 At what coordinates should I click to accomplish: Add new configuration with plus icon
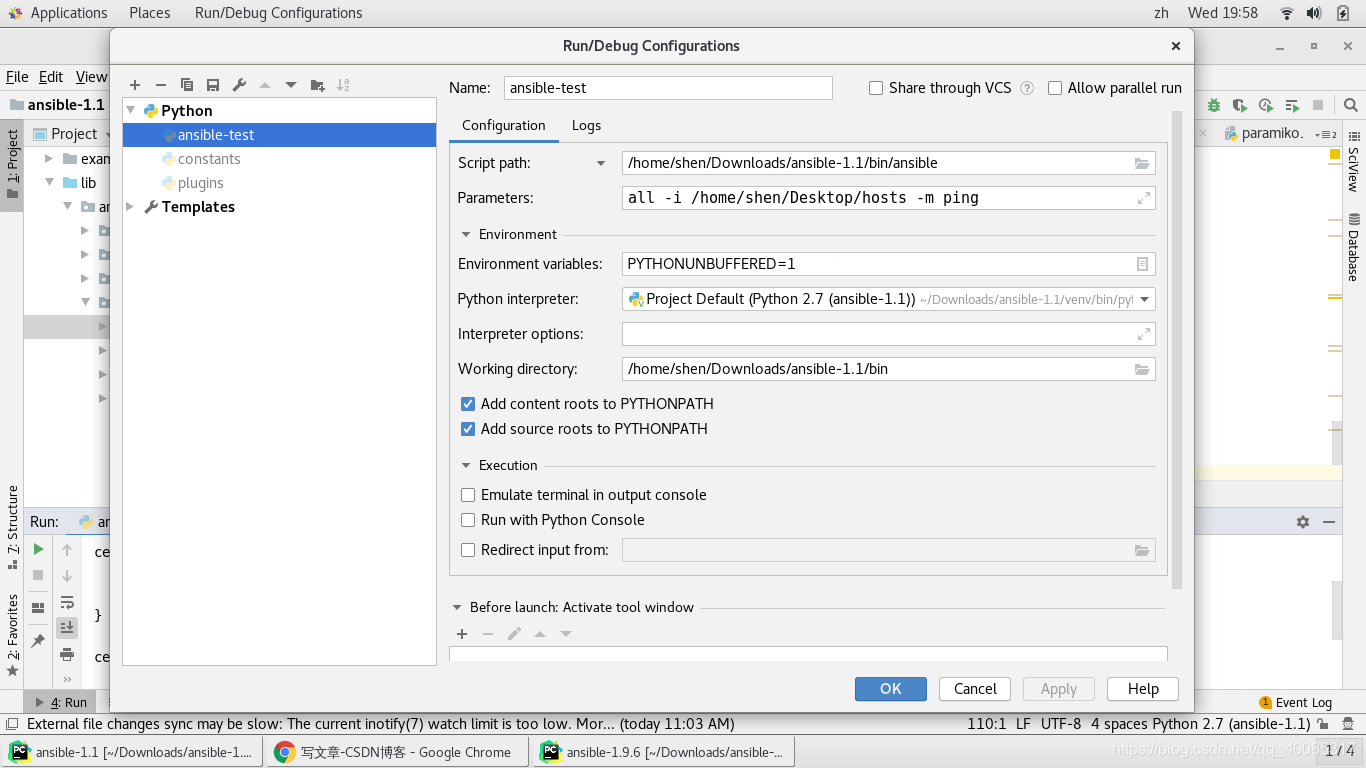point(135,85)
